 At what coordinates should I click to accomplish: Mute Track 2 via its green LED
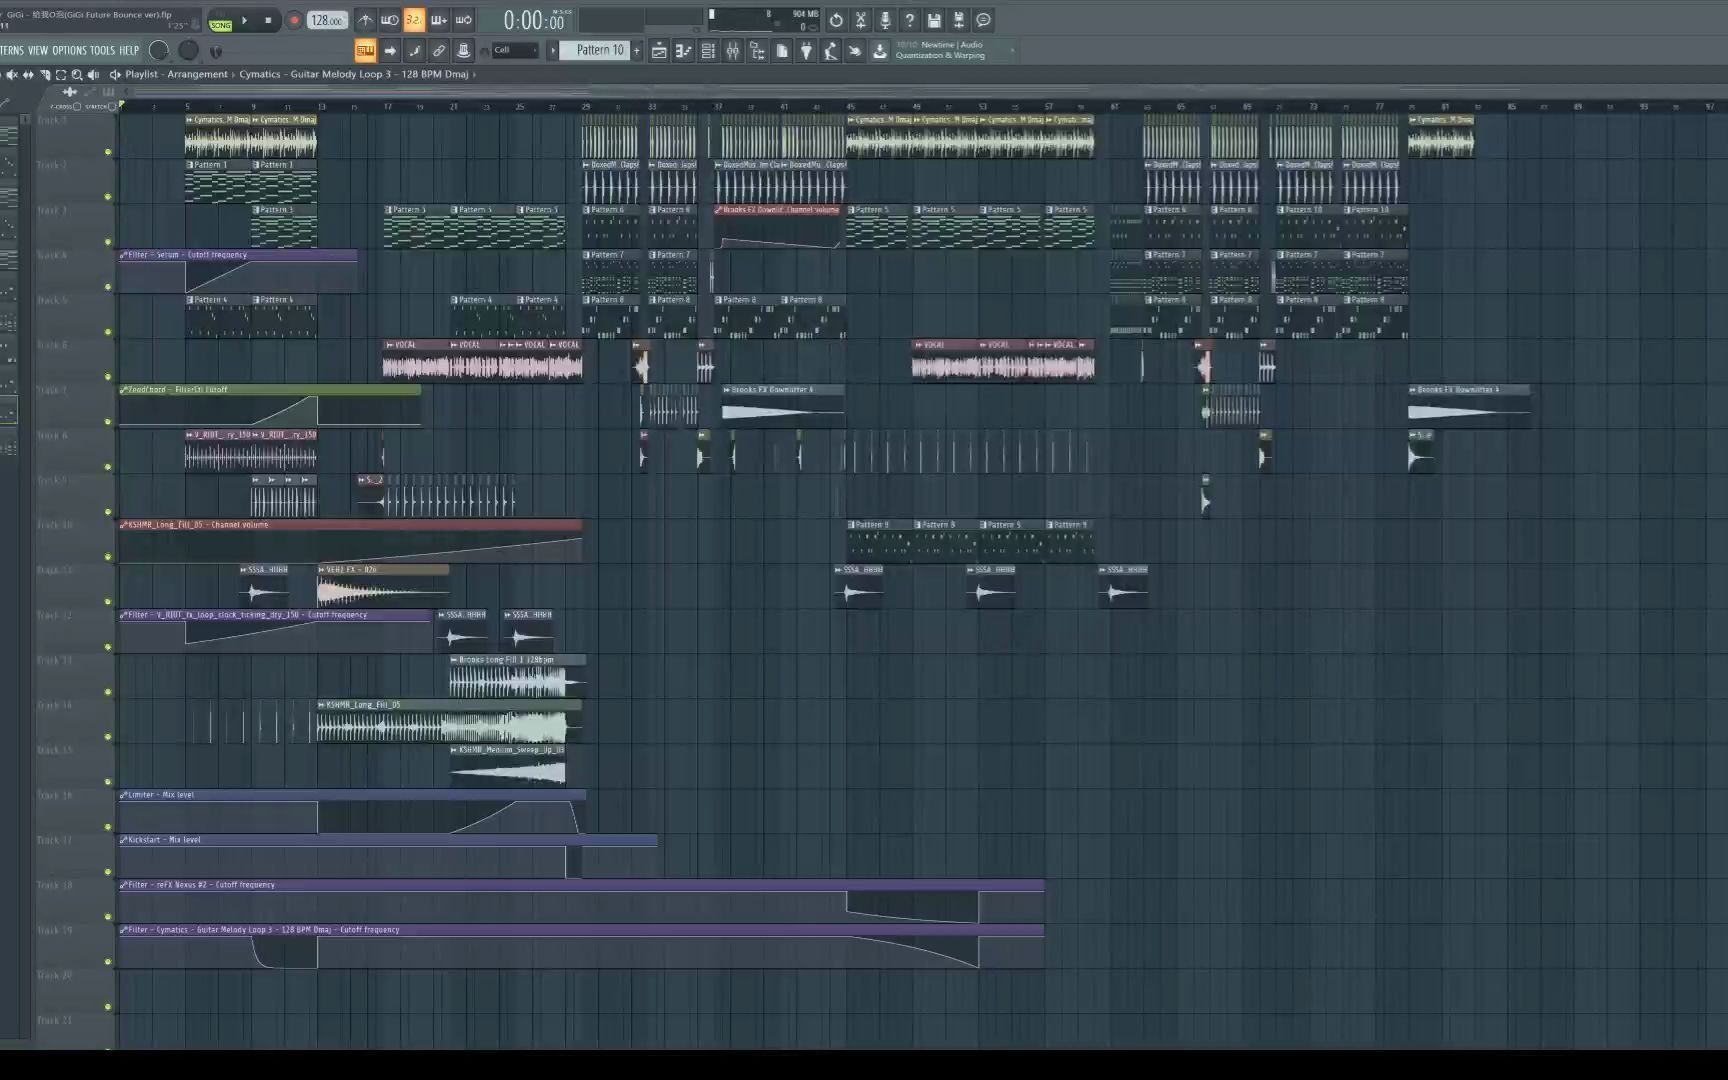click(x=108, y=197)
